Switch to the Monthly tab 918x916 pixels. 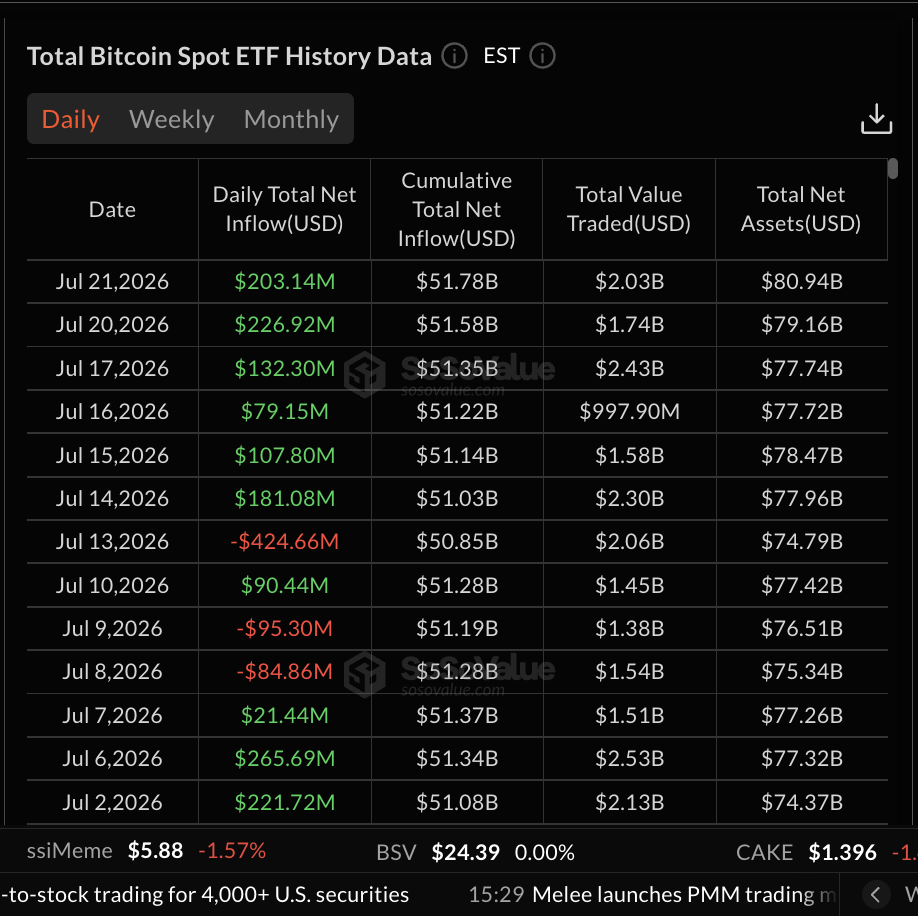point(291,119)
